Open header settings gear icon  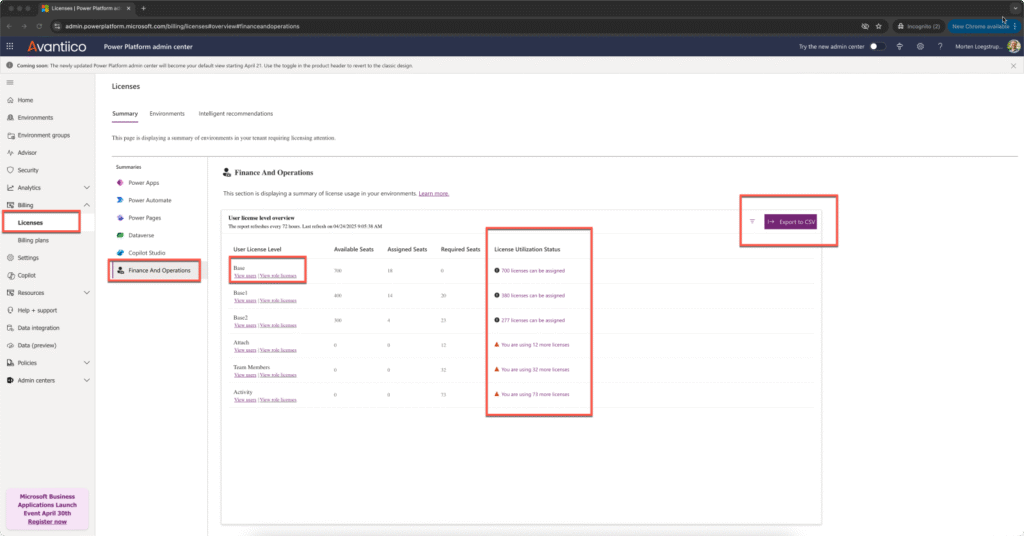click(920, 46)
